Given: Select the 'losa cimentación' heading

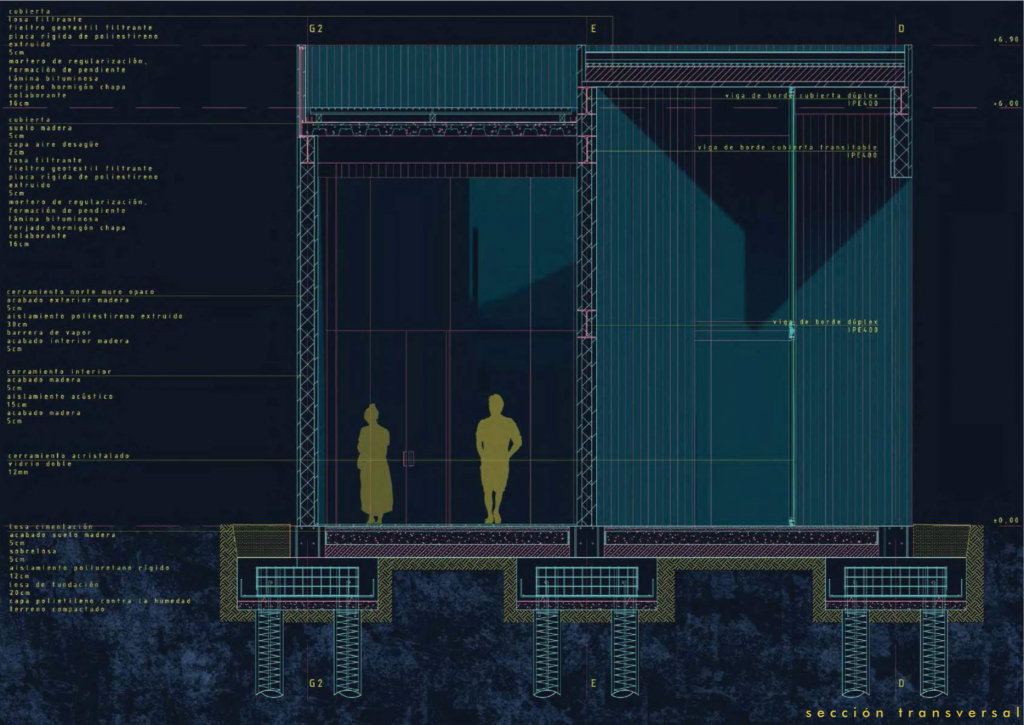Looking at the screenshot, I should click(x=50, y=526).
